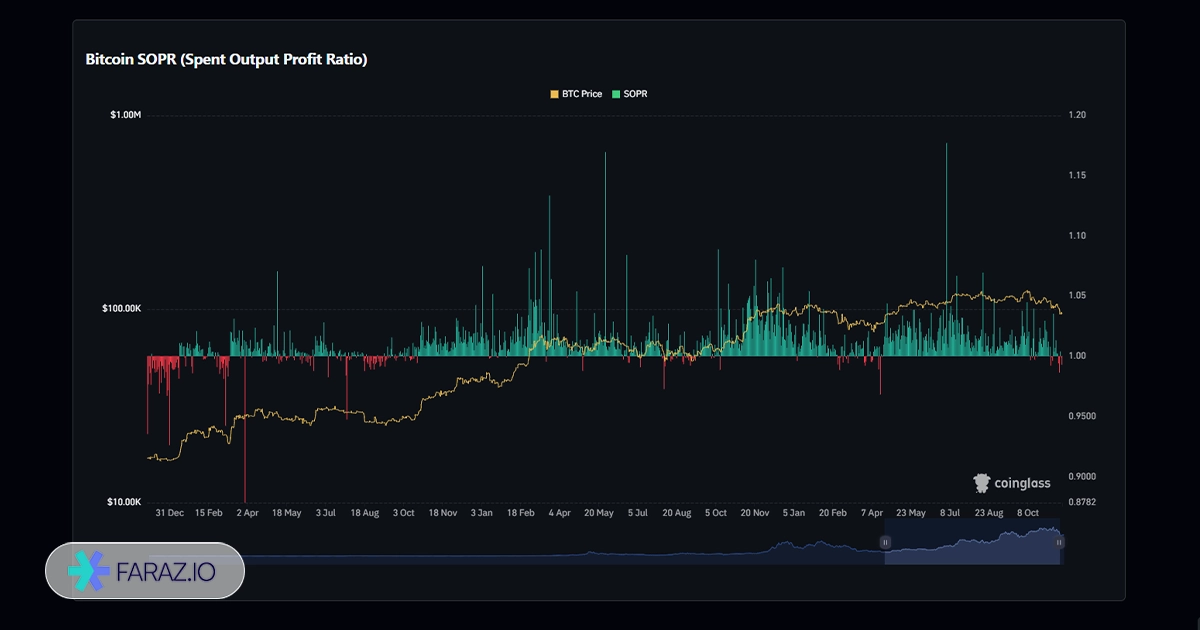
Task: Toggle the BTC Price series label
Action: [583, 94]
